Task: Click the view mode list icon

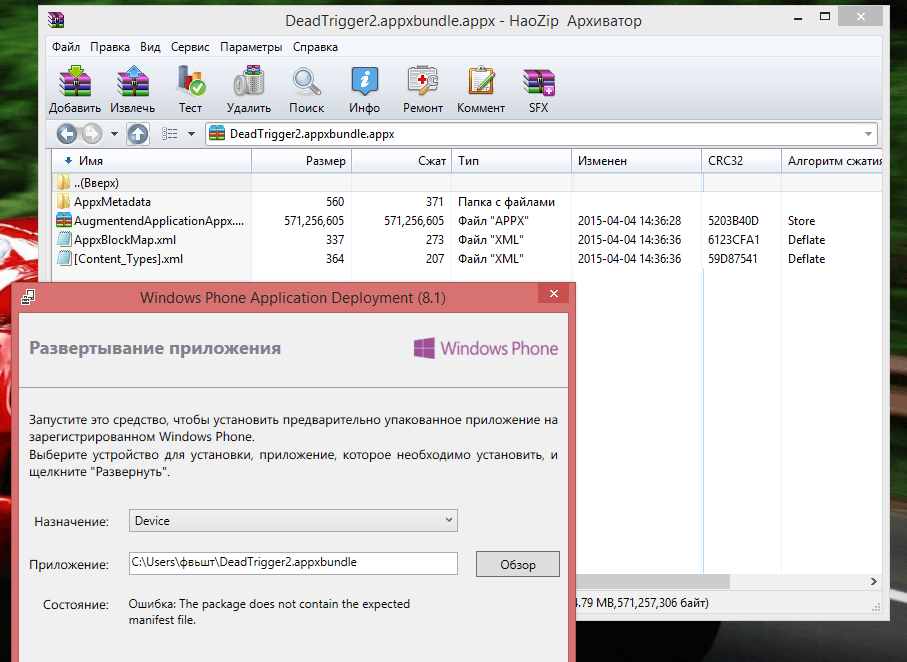Action: click(x=169, y=134)
